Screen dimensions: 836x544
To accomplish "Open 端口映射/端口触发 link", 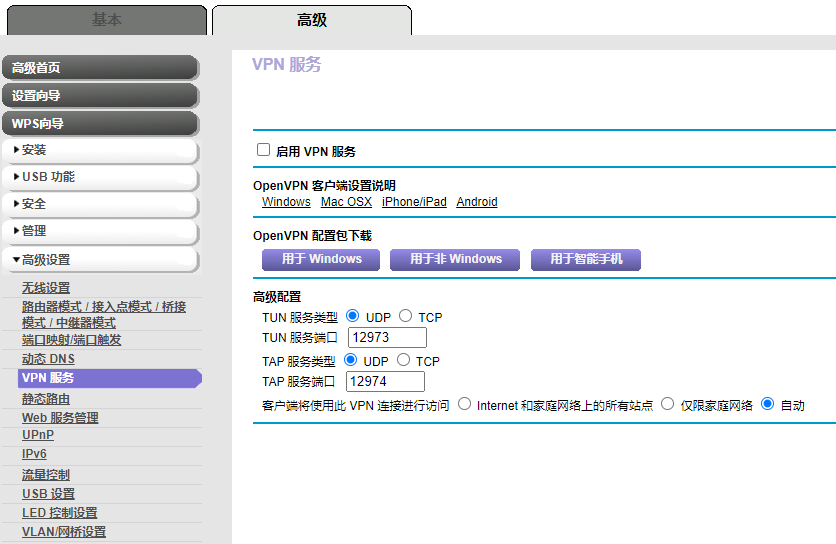I will coord(71,340).
